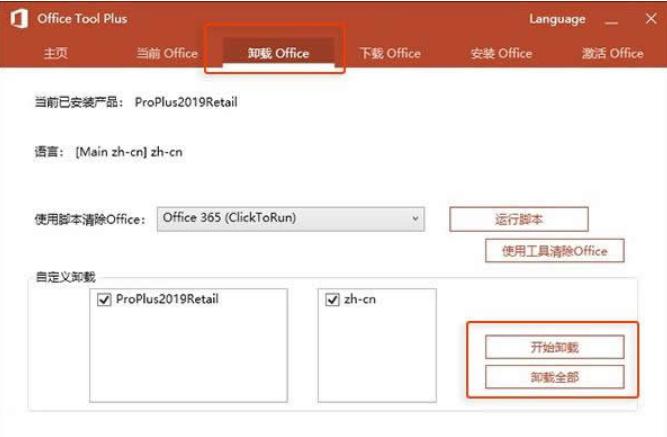Switch to the 当前 Office tab
This screenshot has width=667, height=437.
click(x=167, y=53)
